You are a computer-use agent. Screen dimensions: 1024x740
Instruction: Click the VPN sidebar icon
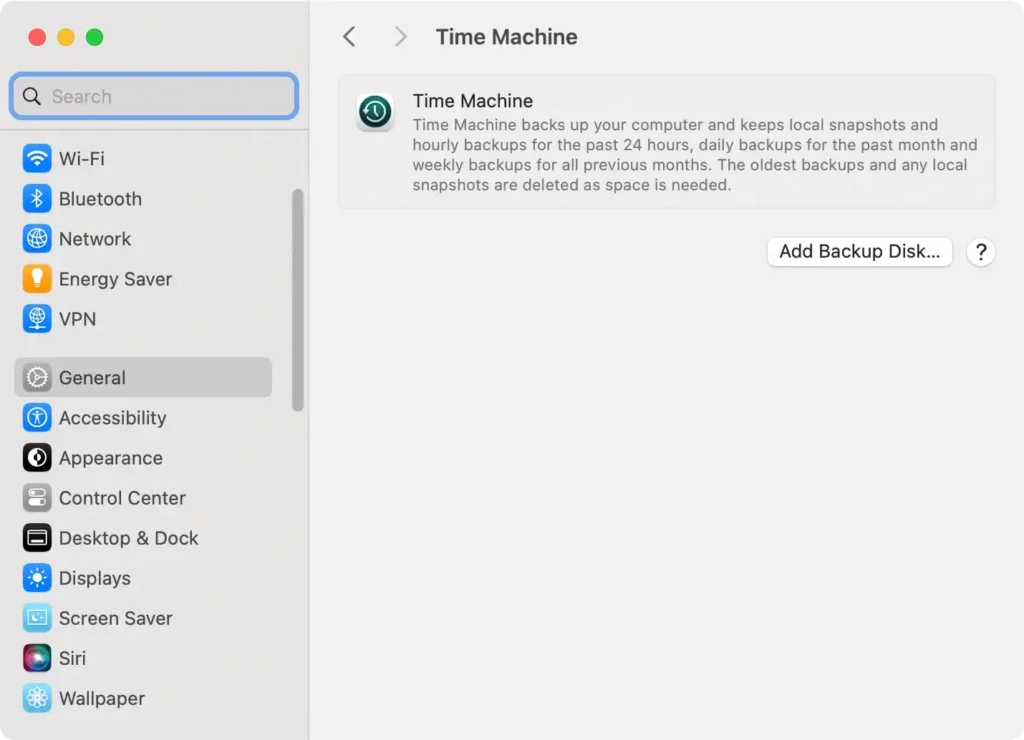pyautogui.click(x=37, y=319)
